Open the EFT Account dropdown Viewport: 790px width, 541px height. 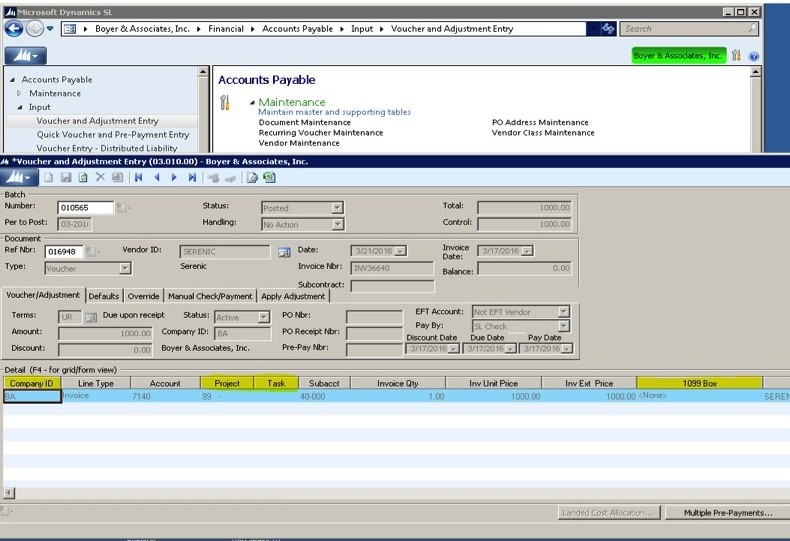(564, 312)
